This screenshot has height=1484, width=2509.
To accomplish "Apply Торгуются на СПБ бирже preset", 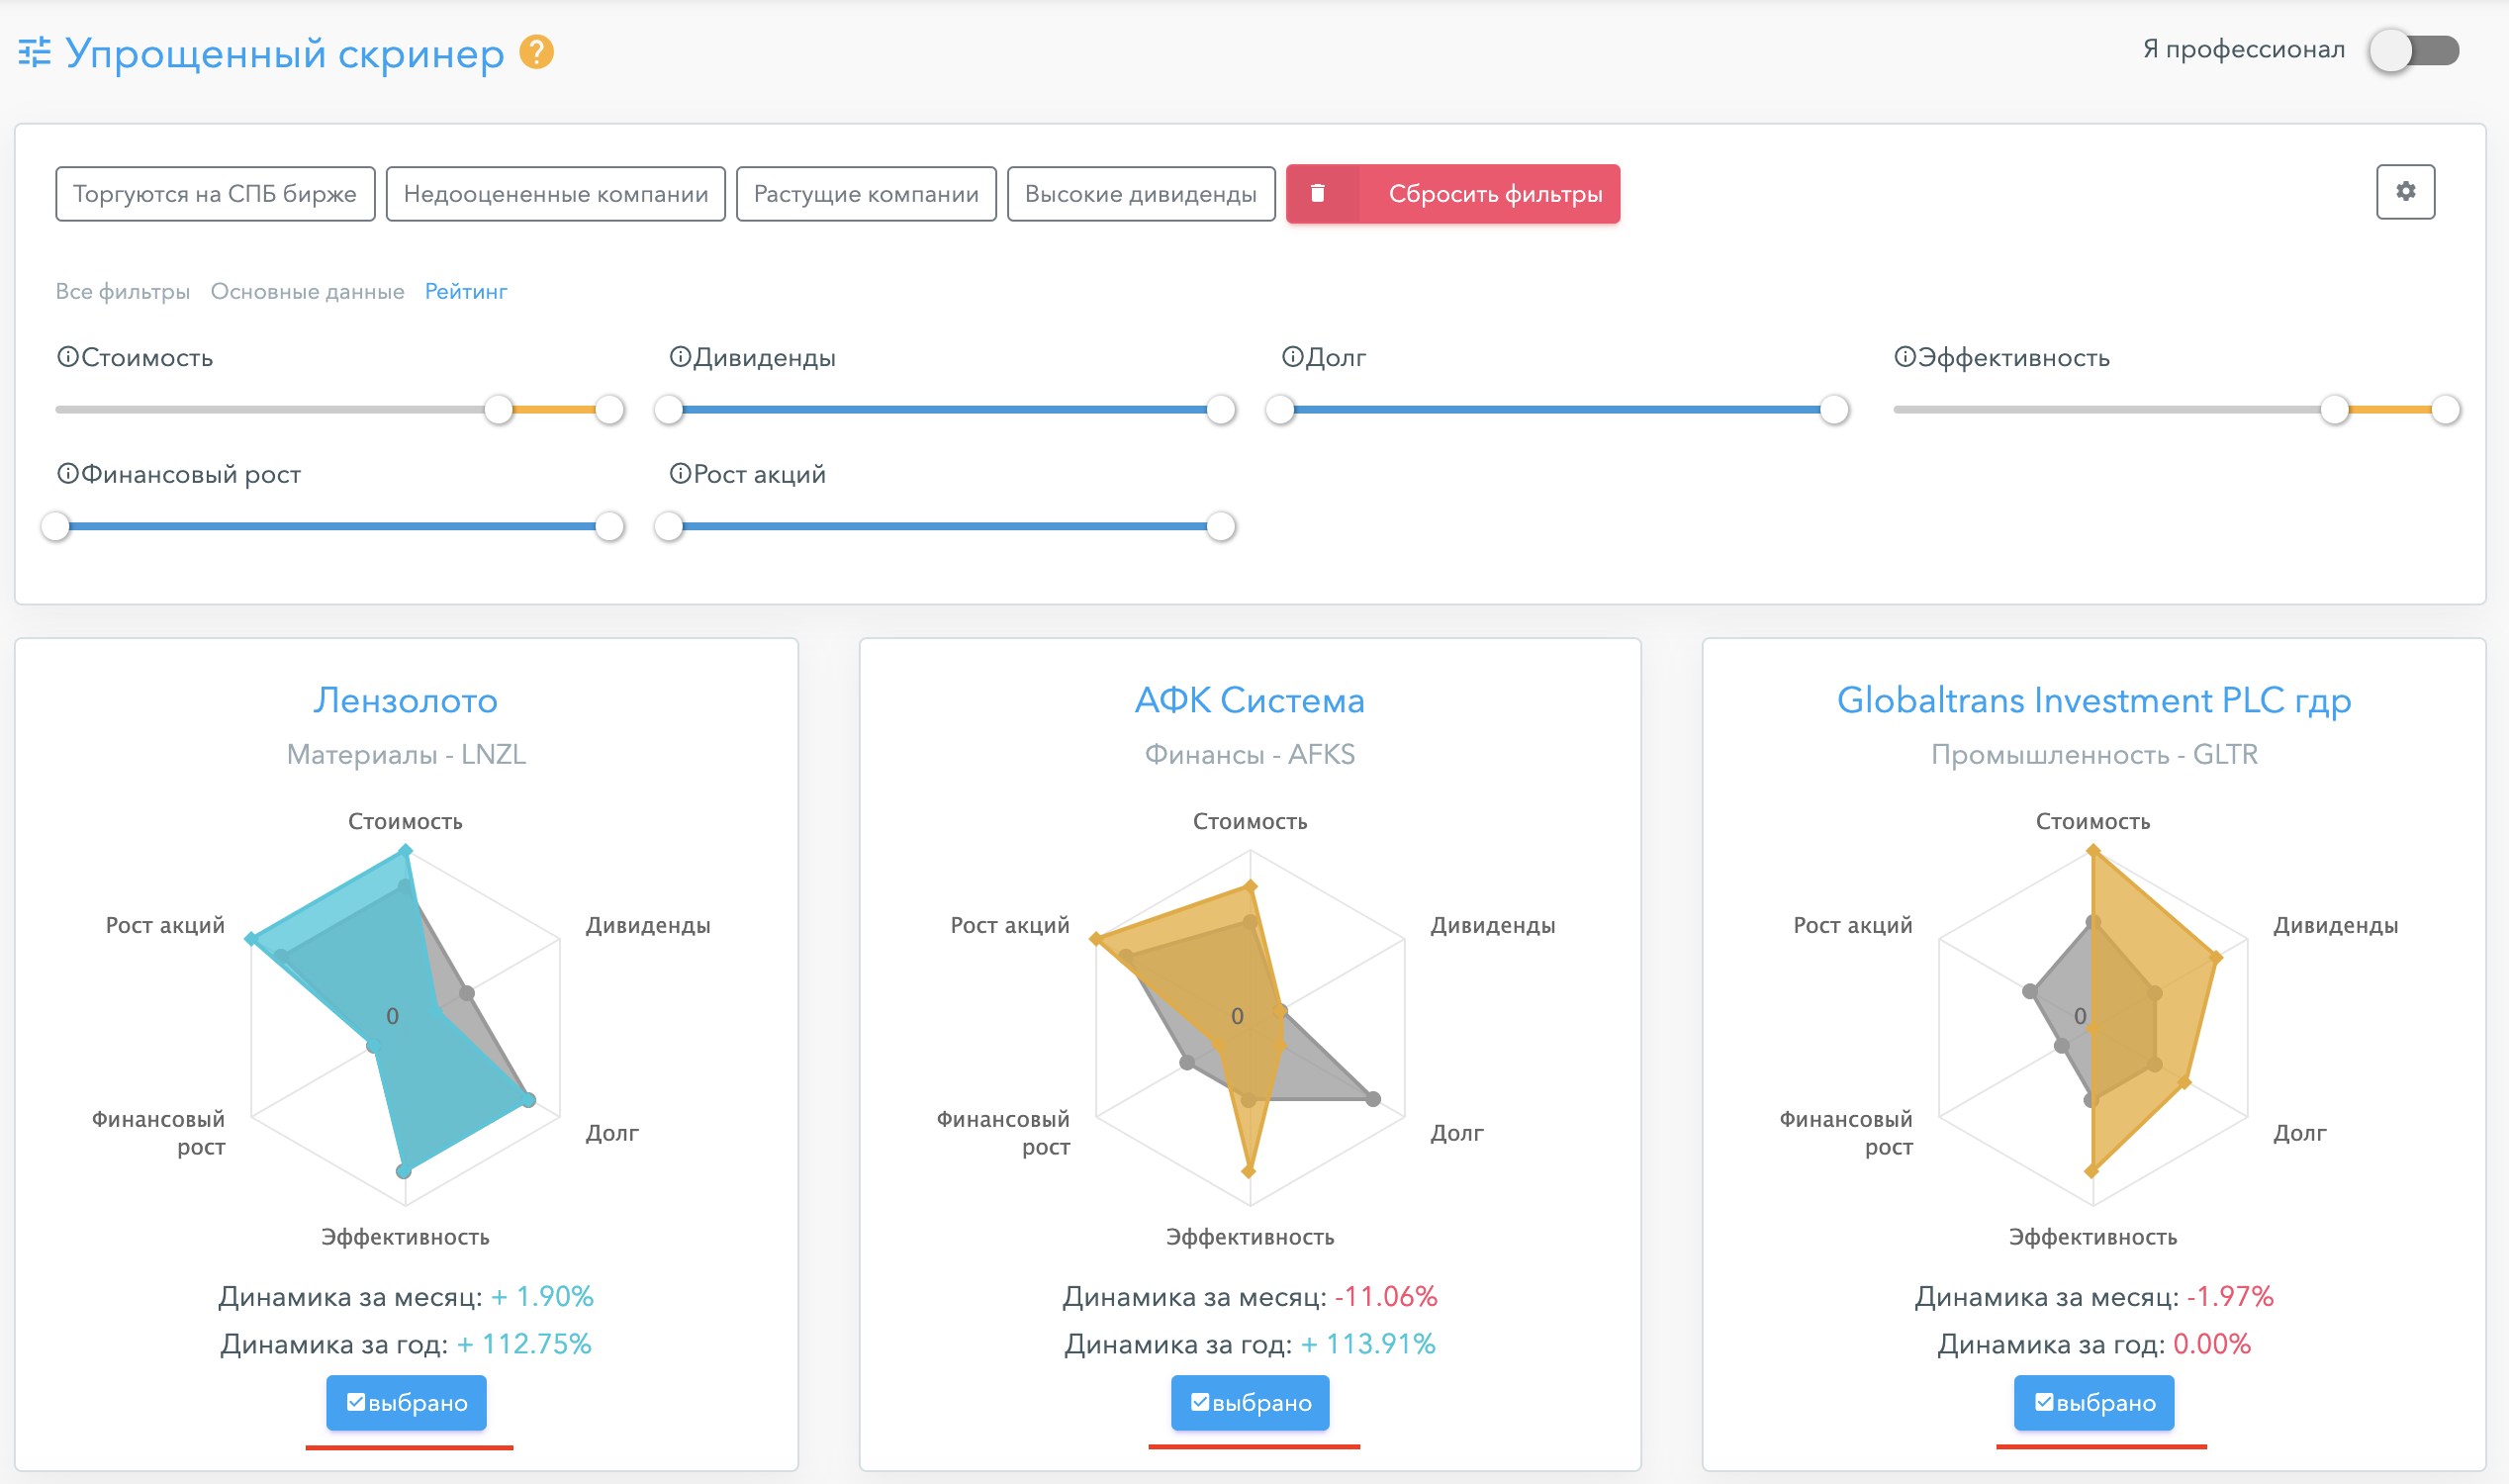I will [215, 193].
